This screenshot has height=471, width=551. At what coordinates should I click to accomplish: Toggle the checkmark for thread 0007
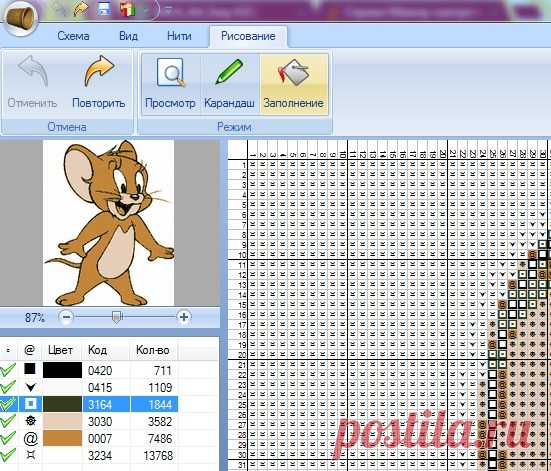8,438
